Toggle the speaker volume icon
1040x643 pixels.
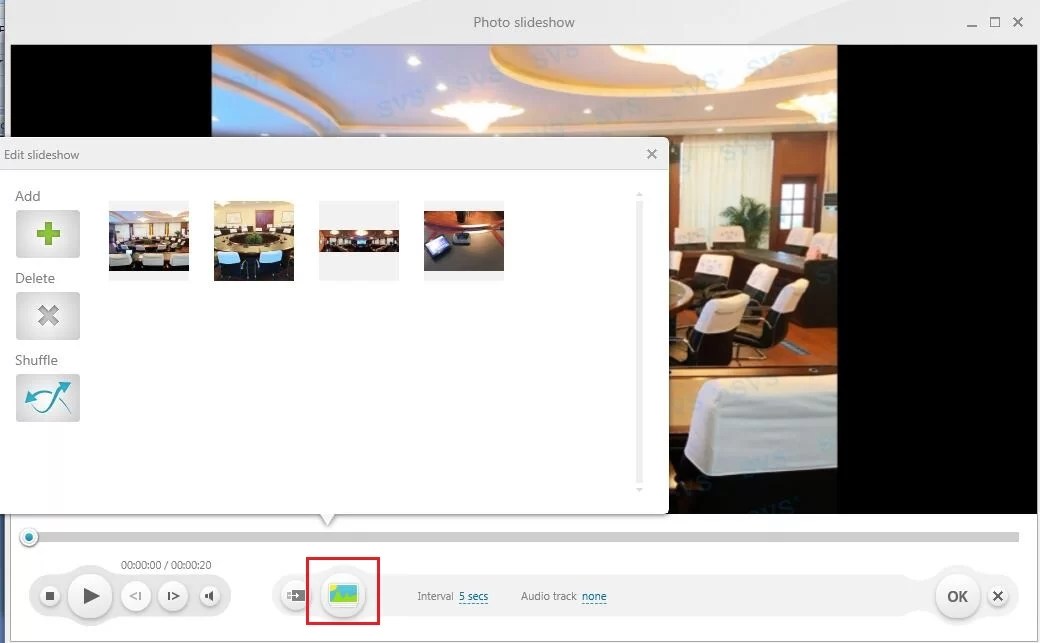point(210,595)
